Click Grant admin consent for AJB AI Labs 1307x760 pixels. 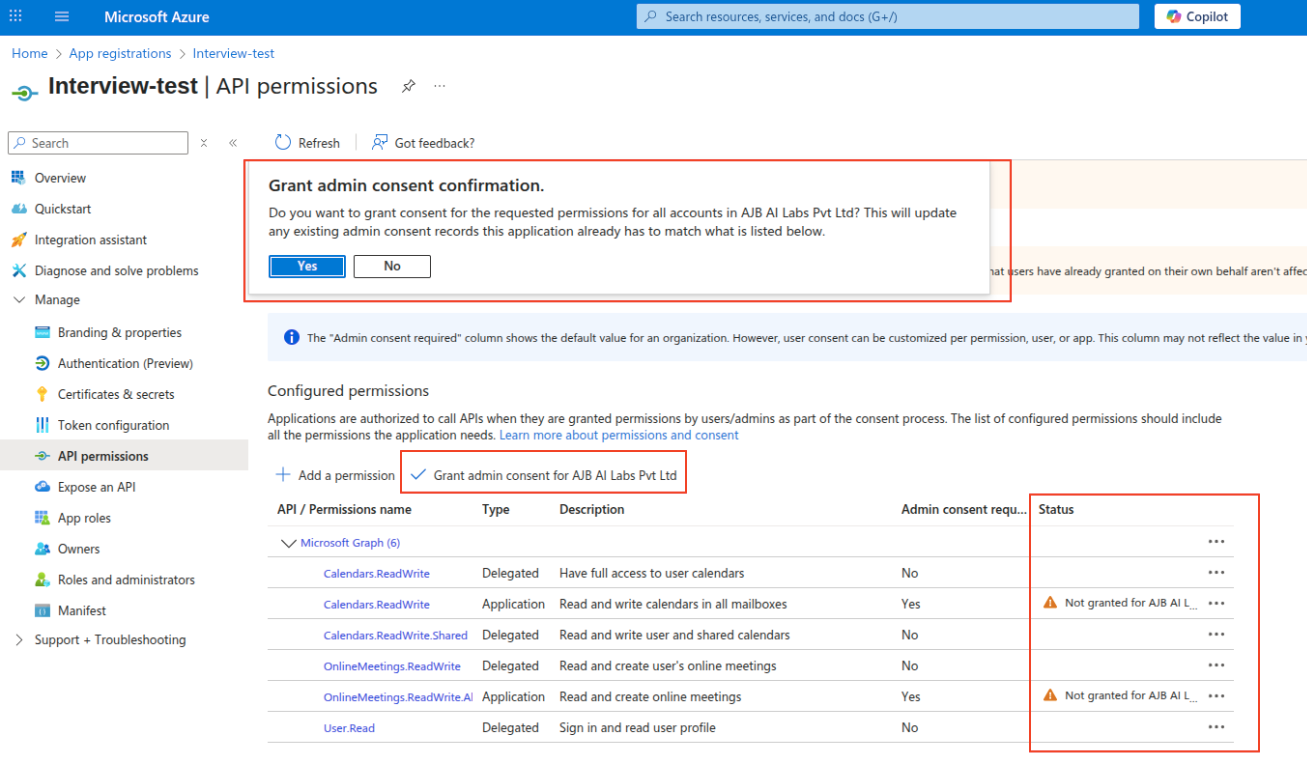click(x=544, y=475)
